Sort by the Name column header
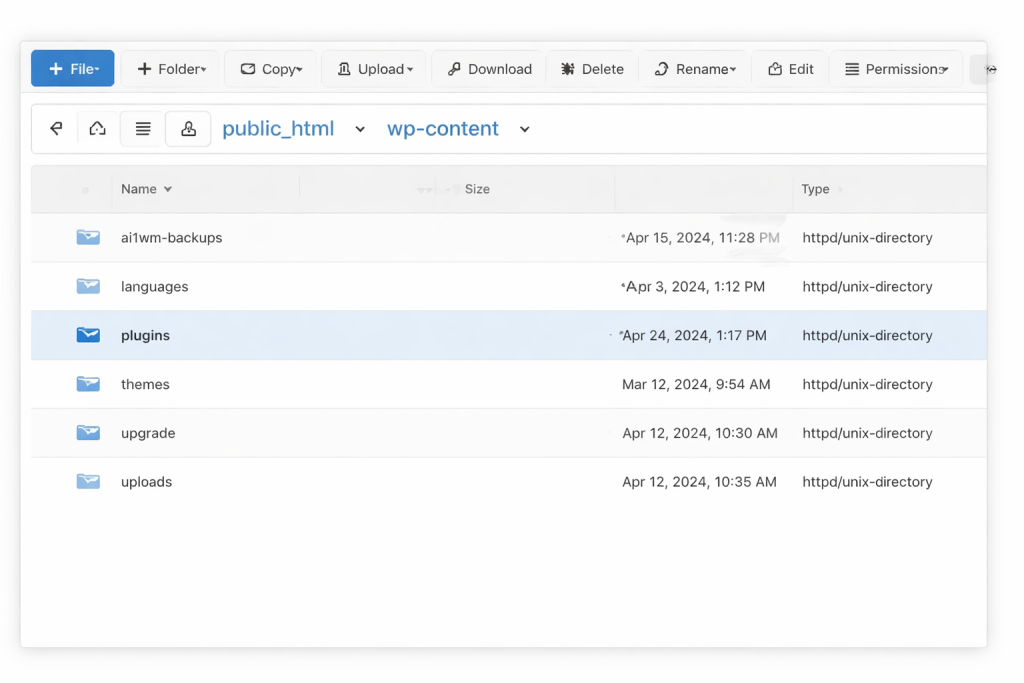 146,189
